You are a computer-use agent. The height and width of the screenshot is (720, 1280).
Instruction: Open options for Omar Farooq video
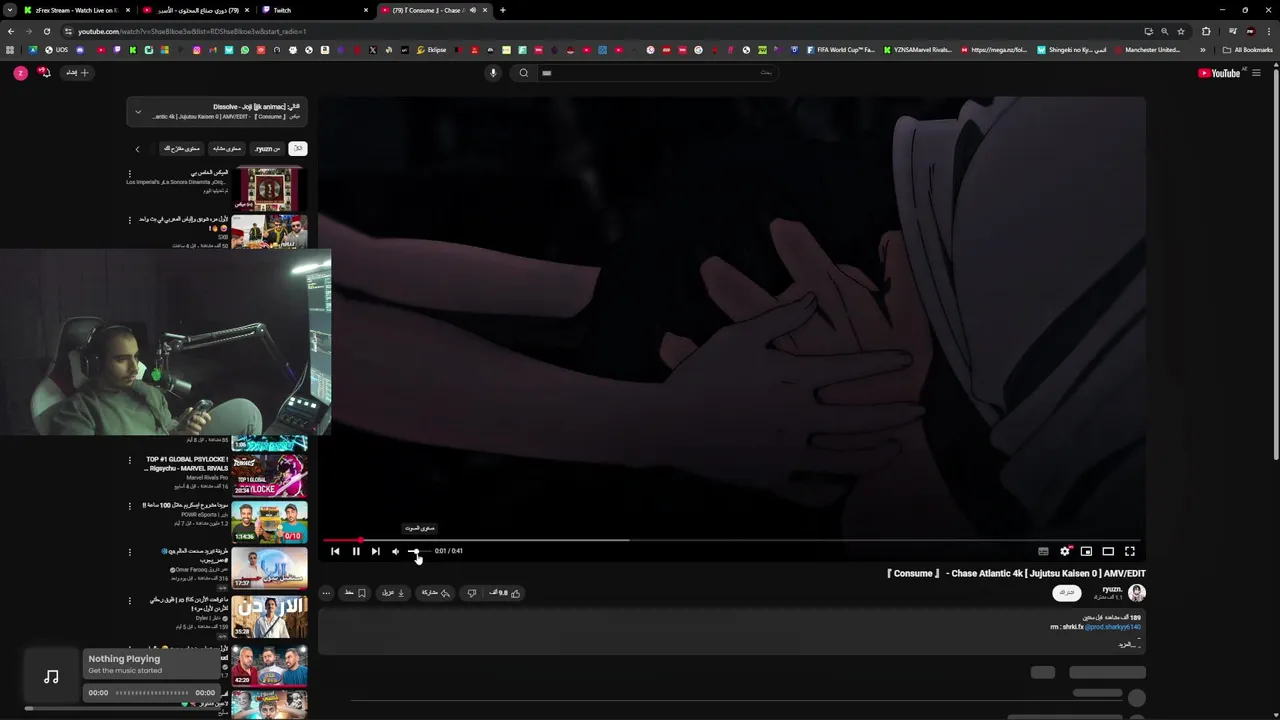click(129, 552)
